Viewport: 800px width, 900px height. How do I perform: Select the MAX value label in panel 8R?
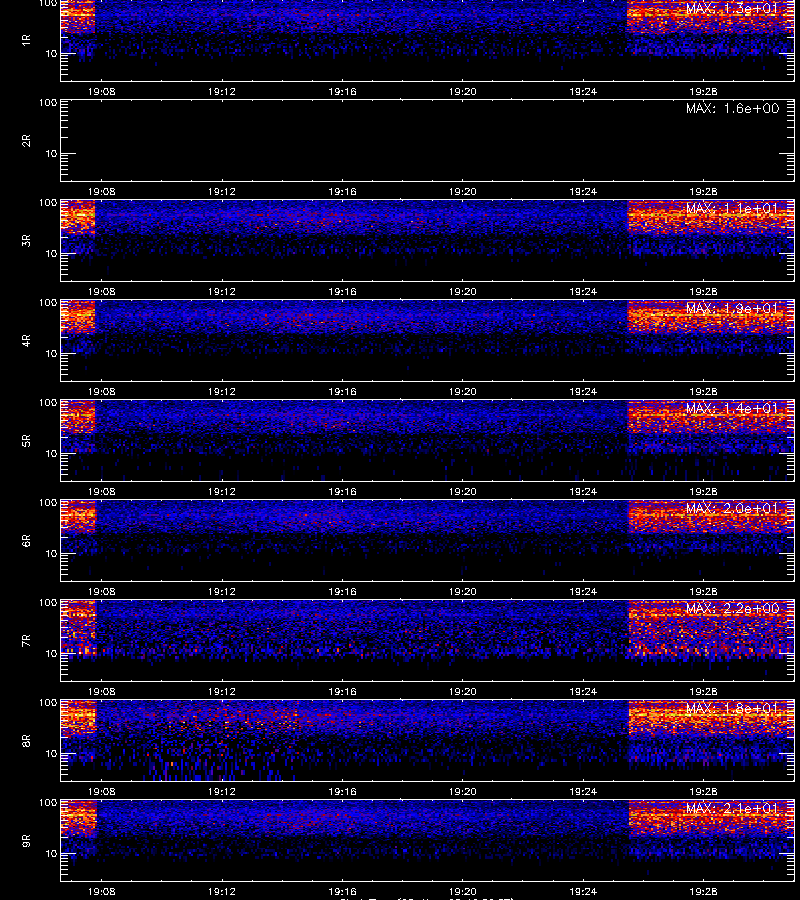tap(732, 708)
